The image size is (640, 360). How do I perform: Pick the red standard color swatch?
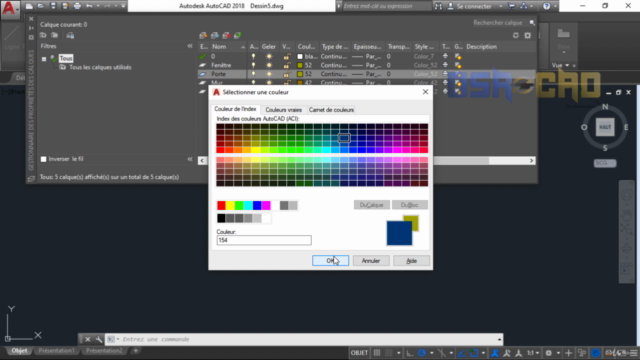pos(221,205)
